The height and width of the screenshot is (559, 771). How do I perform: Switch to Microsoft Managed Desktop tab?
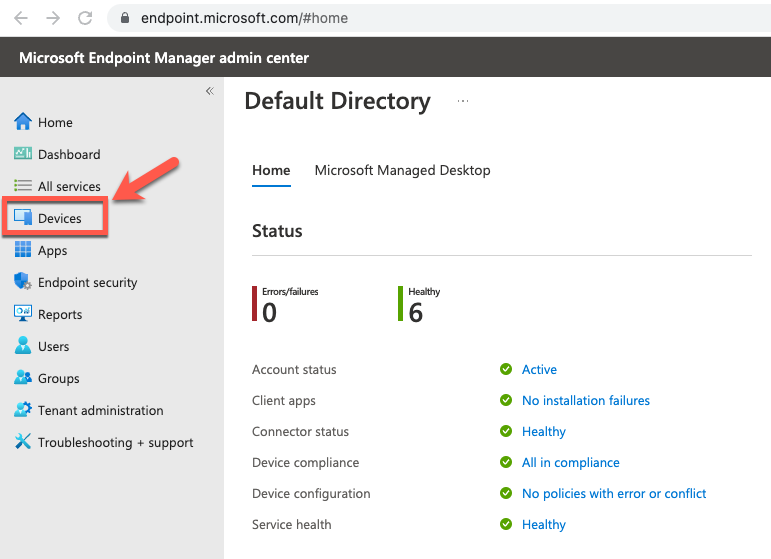[x=402, y=170]
